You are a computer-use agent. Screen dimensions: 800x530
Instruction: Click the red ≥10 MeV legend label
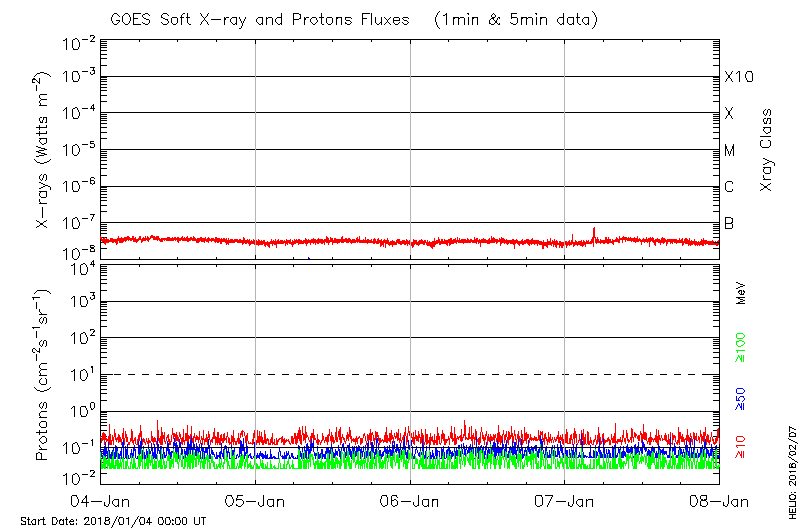pos(742,446)
